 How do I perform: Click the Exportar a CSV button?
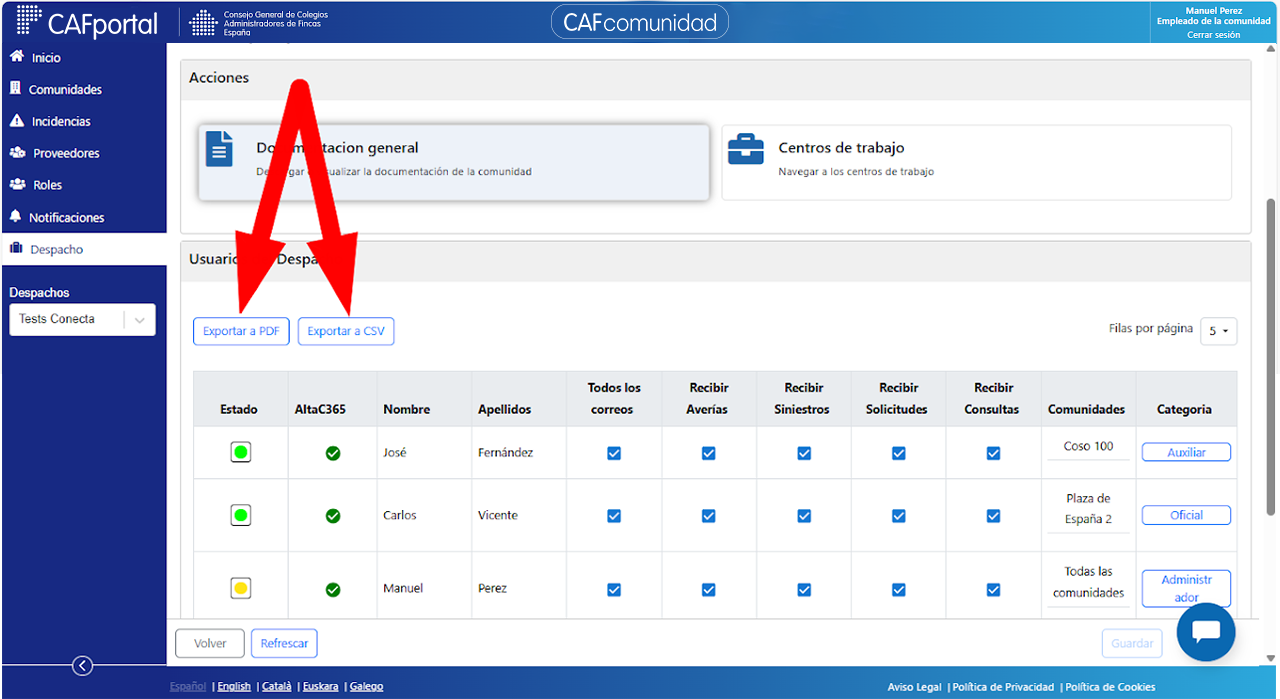(x=346, y=331)
